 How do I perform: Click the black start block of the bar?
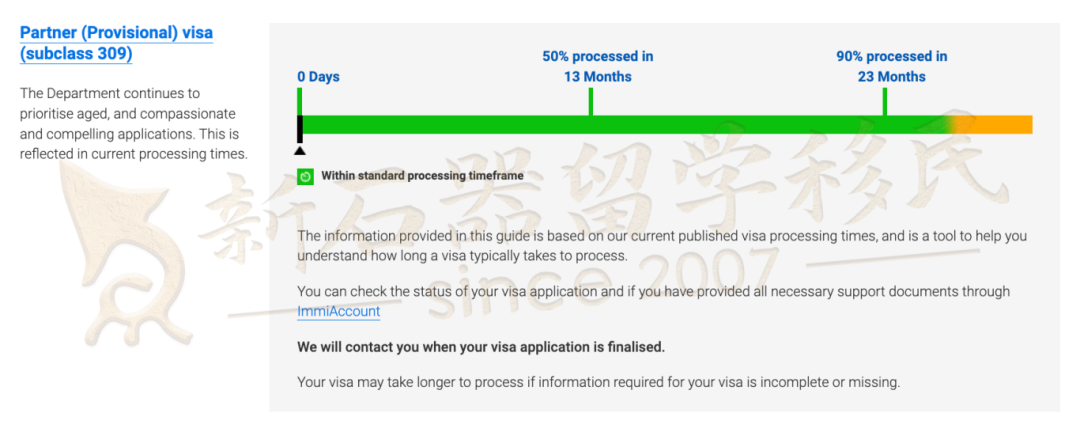point(300,129)
